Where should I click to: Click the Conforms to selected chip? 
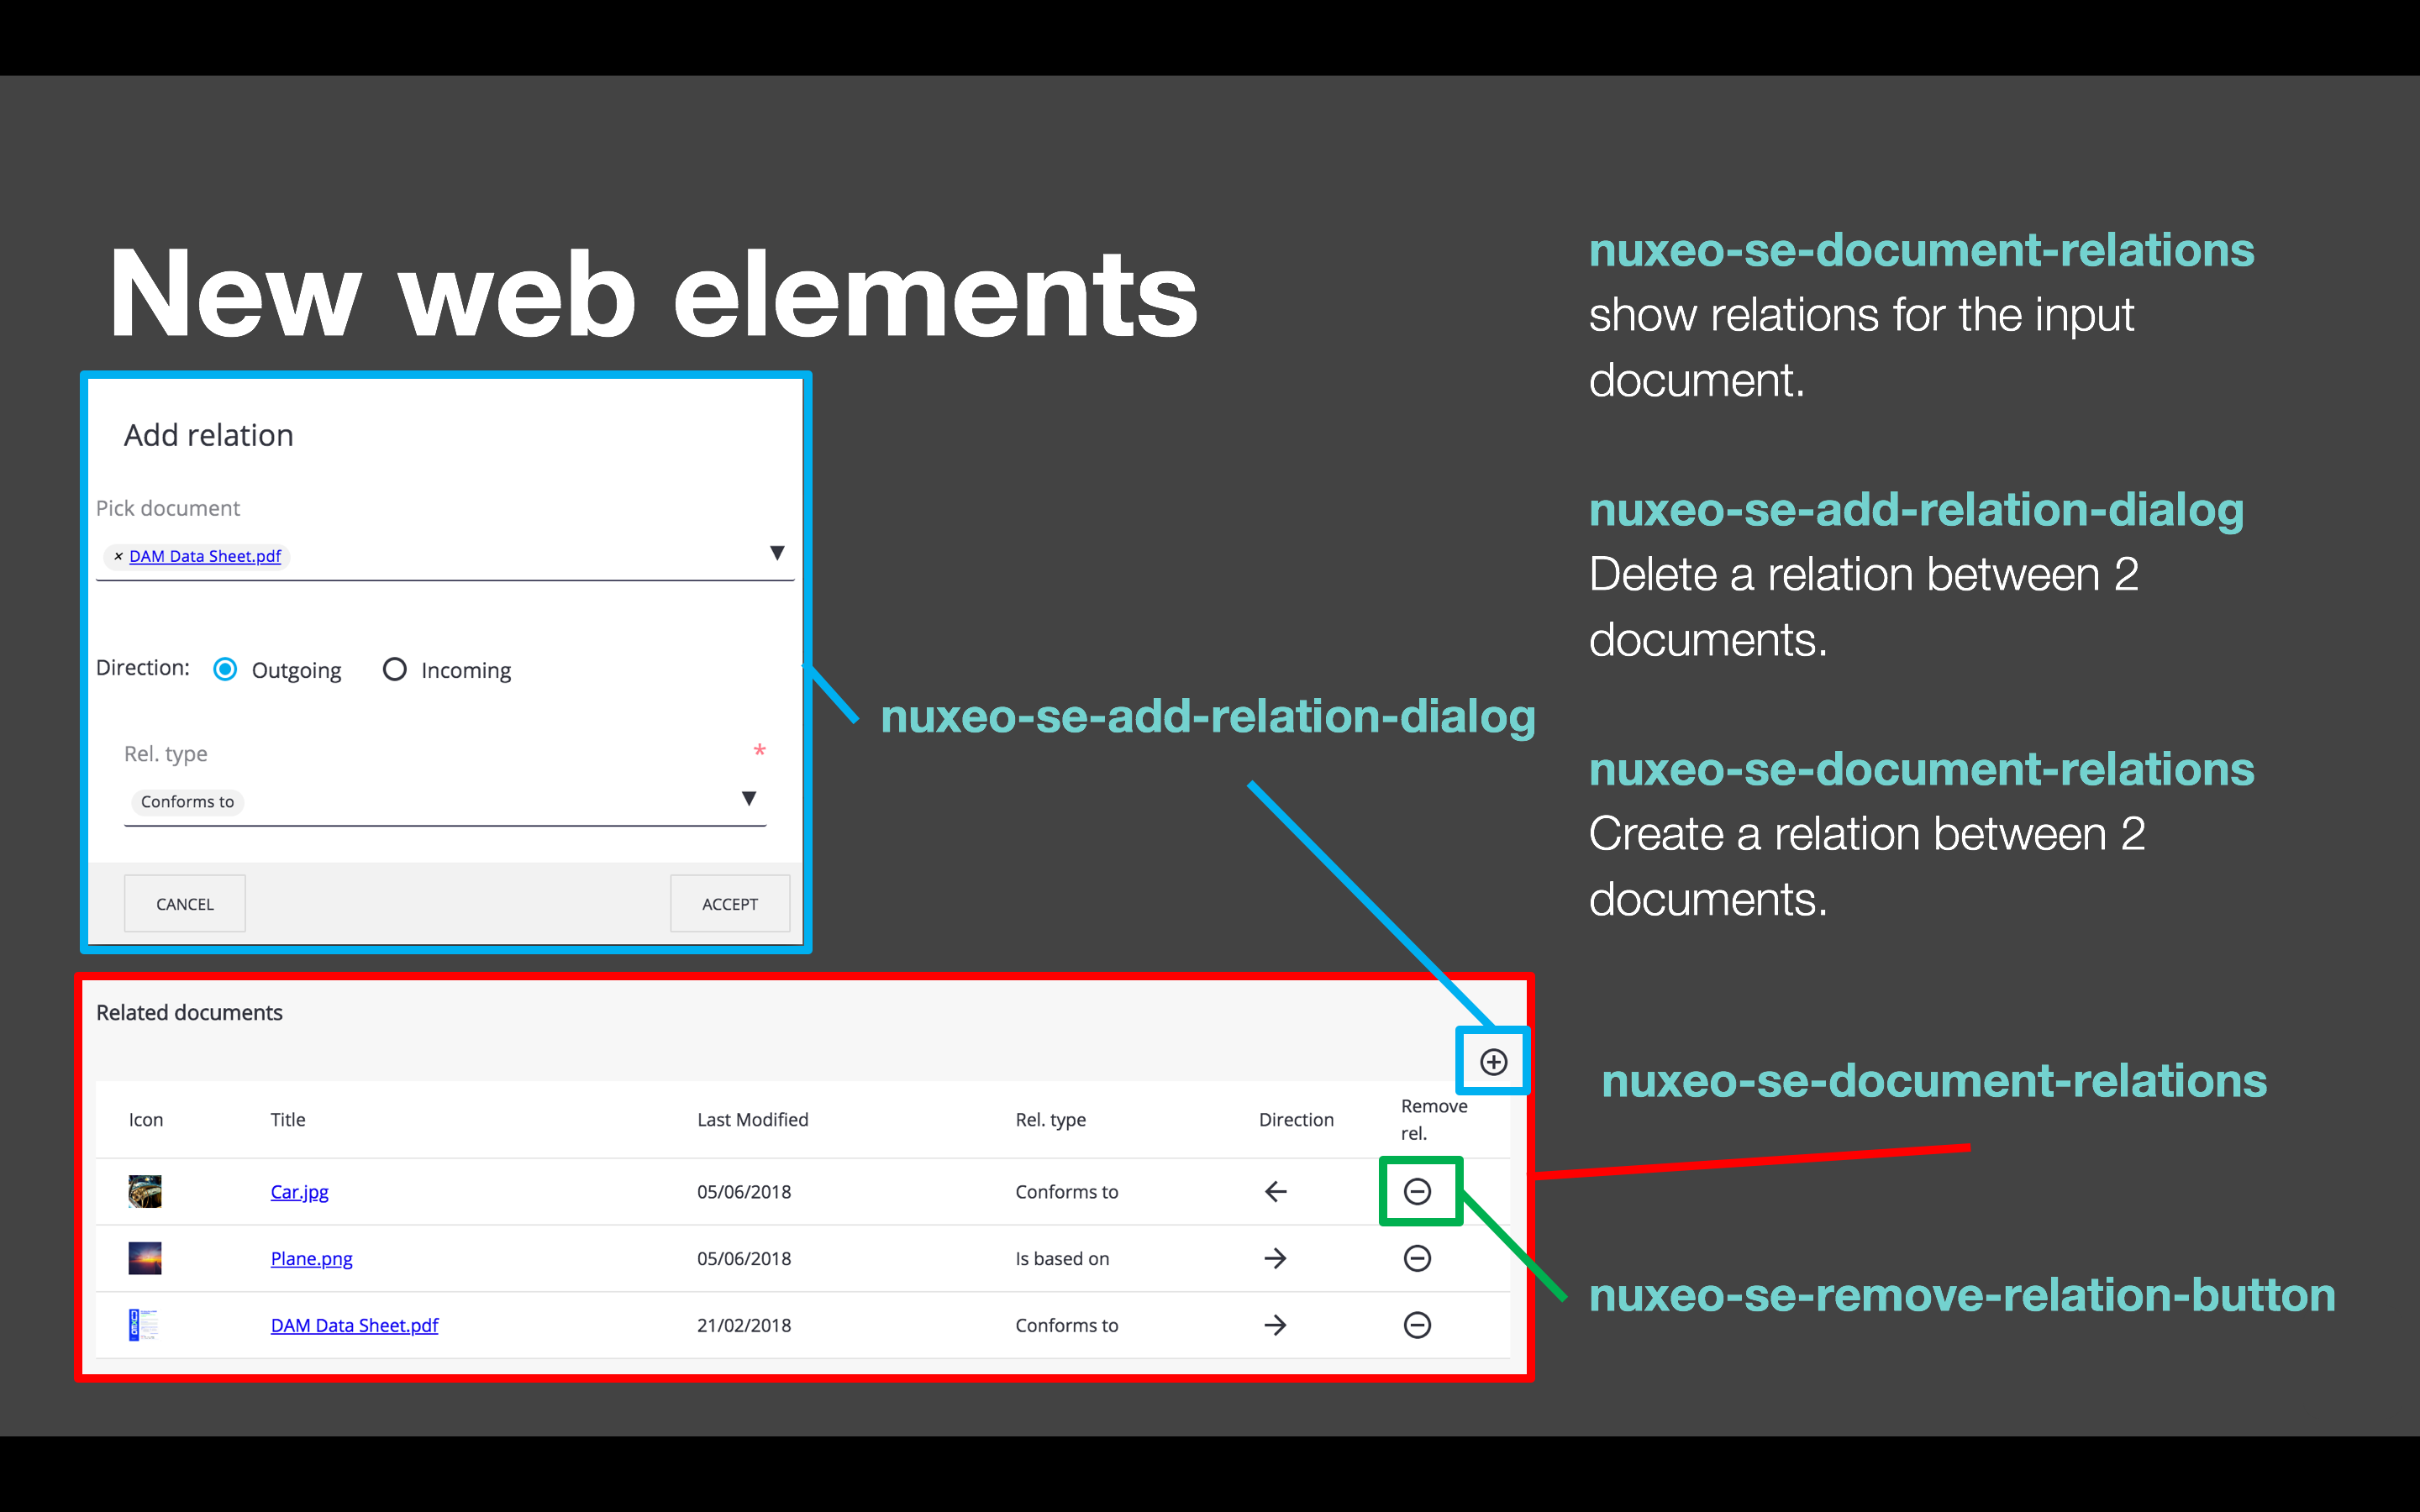[187, 802]
